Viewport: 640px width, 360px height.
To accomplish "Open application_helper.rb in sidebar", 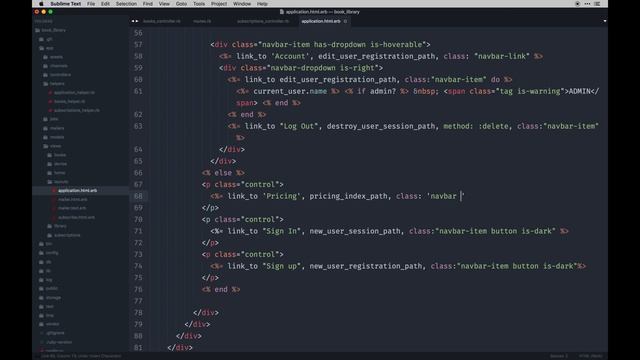I will coord(74,93).
